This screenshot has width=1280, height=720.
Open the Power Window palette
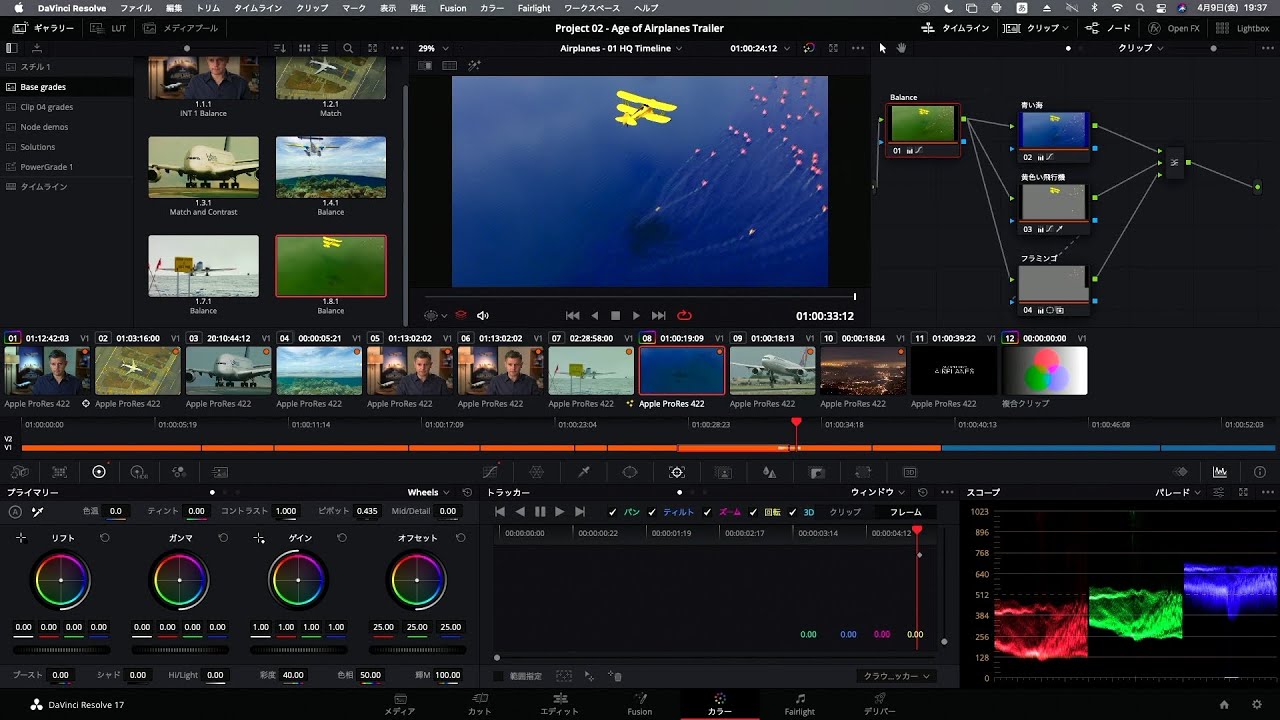click(x=630, y=472)
